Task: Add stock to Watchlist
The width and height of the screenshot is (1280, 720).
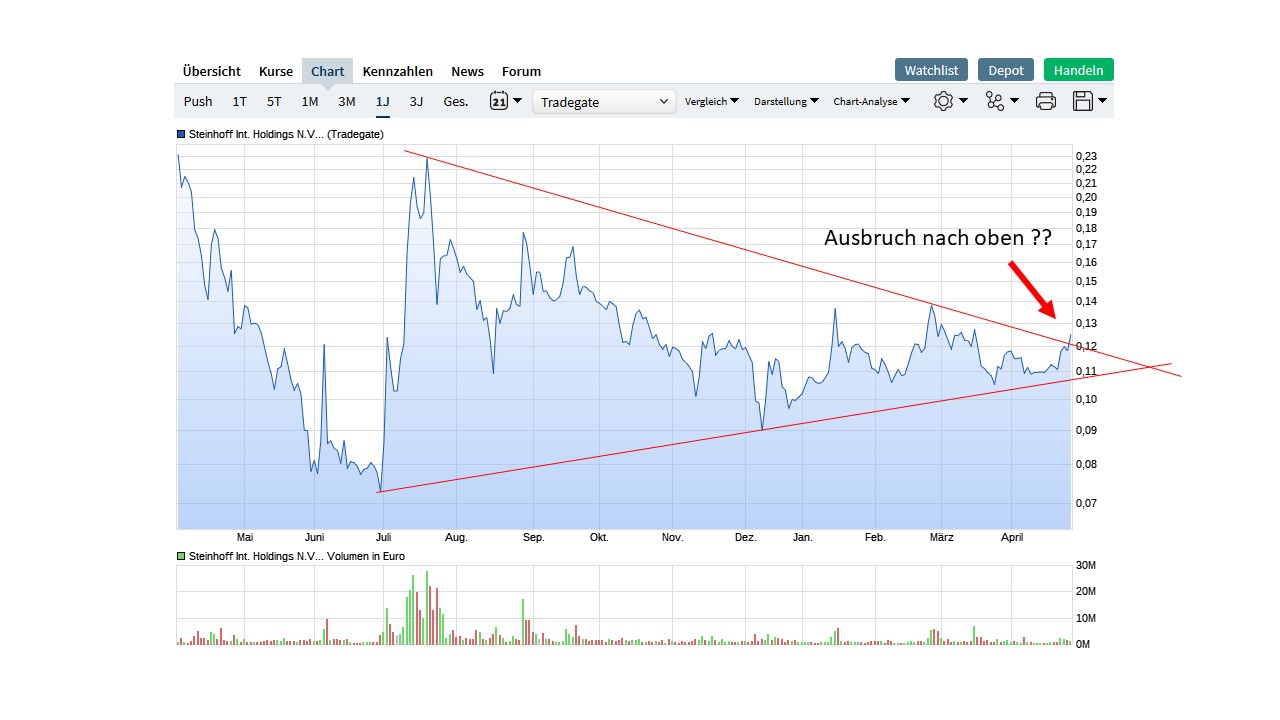Action: coord(930,69)
